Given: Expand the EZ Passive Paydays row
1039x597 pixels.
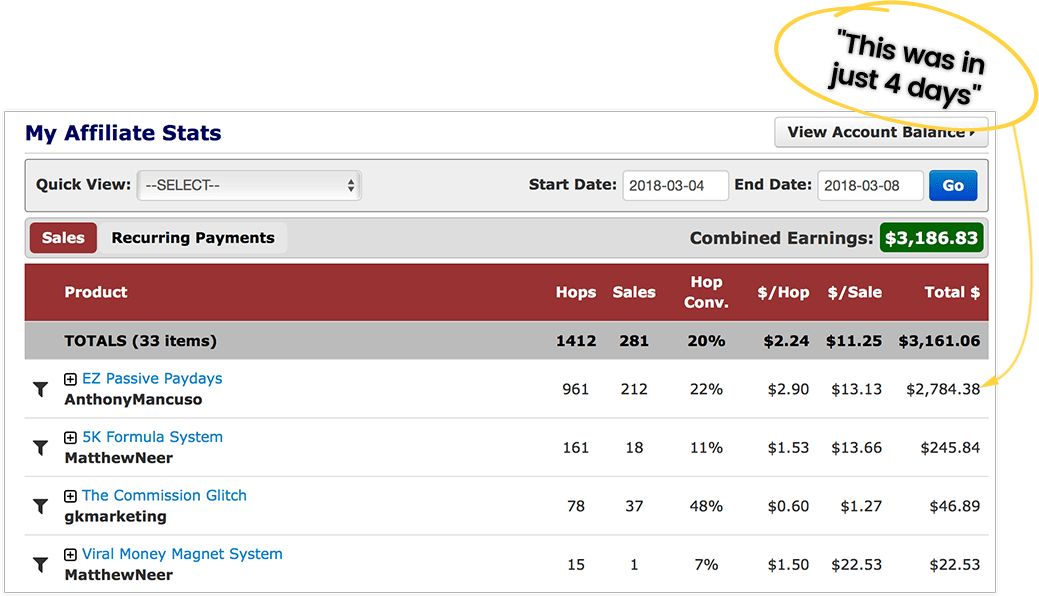Looking at the screenshot, I should pos(70,379).
